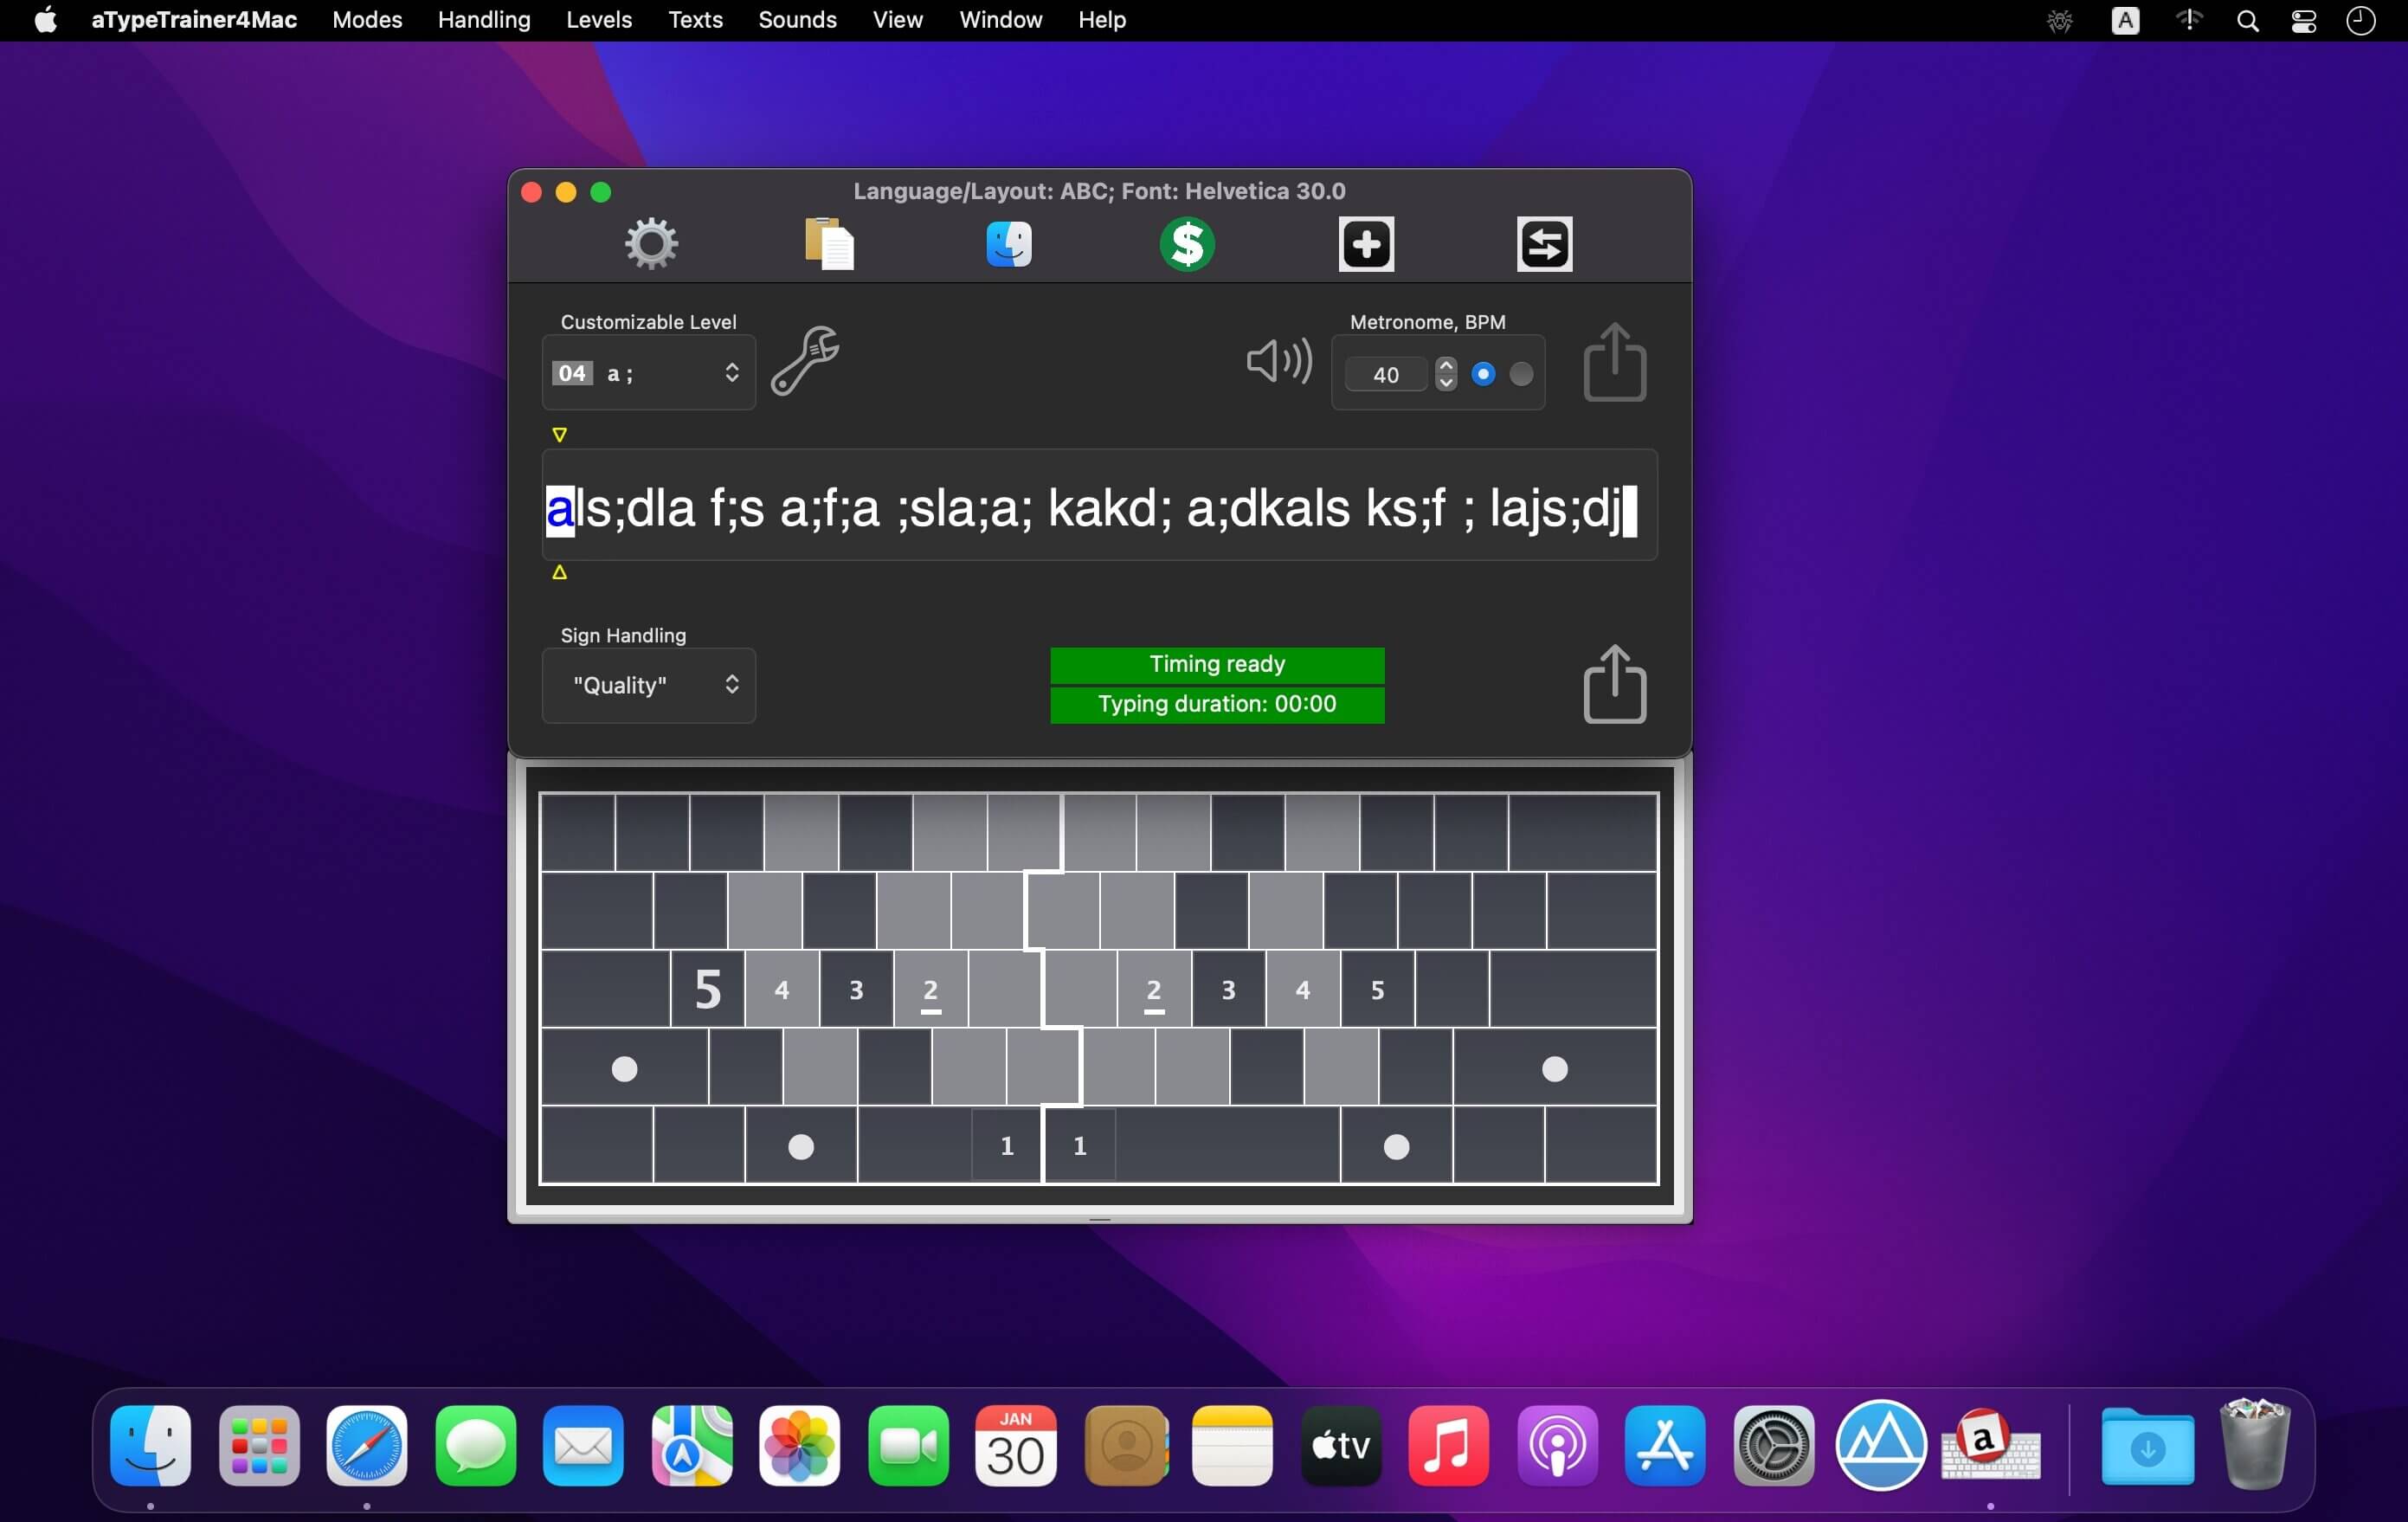Viewport: 2408px width, 1522px height.
Task: Select the blue metronome radio button
Action: pyautogui.click(x=1483, y=374)
